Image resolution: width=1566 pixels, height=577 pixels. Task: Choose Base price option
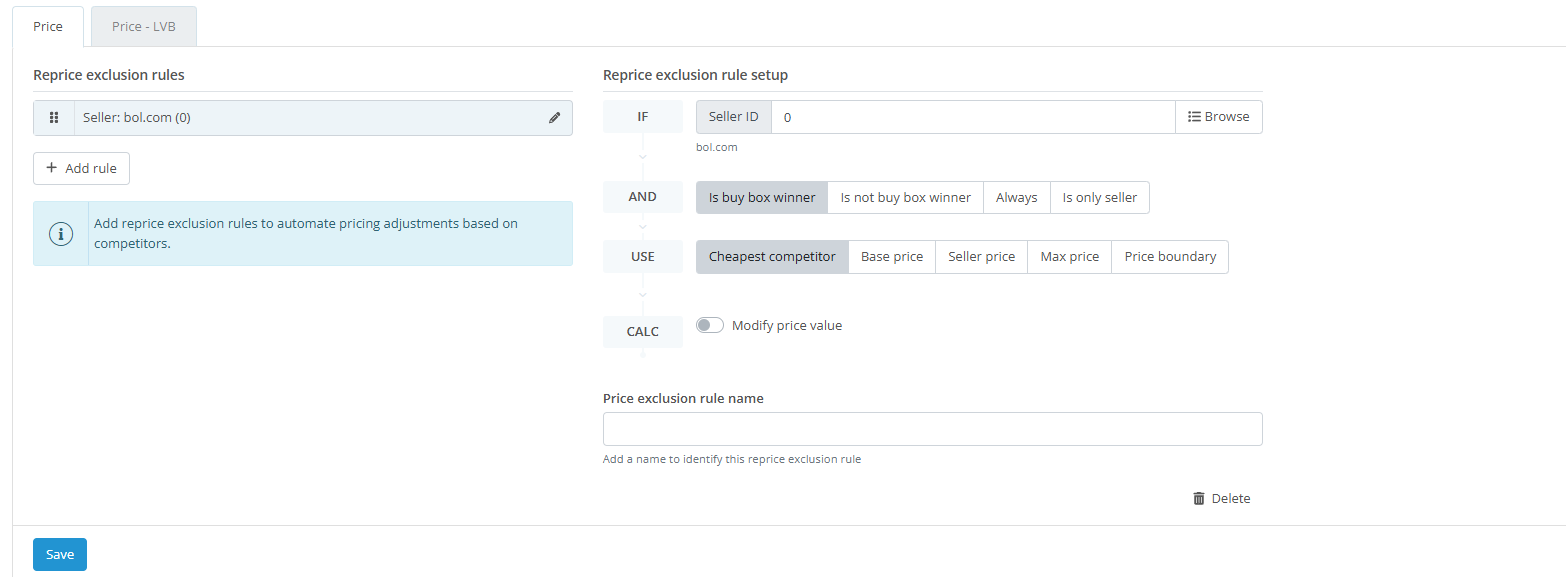click(x=892, y=257)
